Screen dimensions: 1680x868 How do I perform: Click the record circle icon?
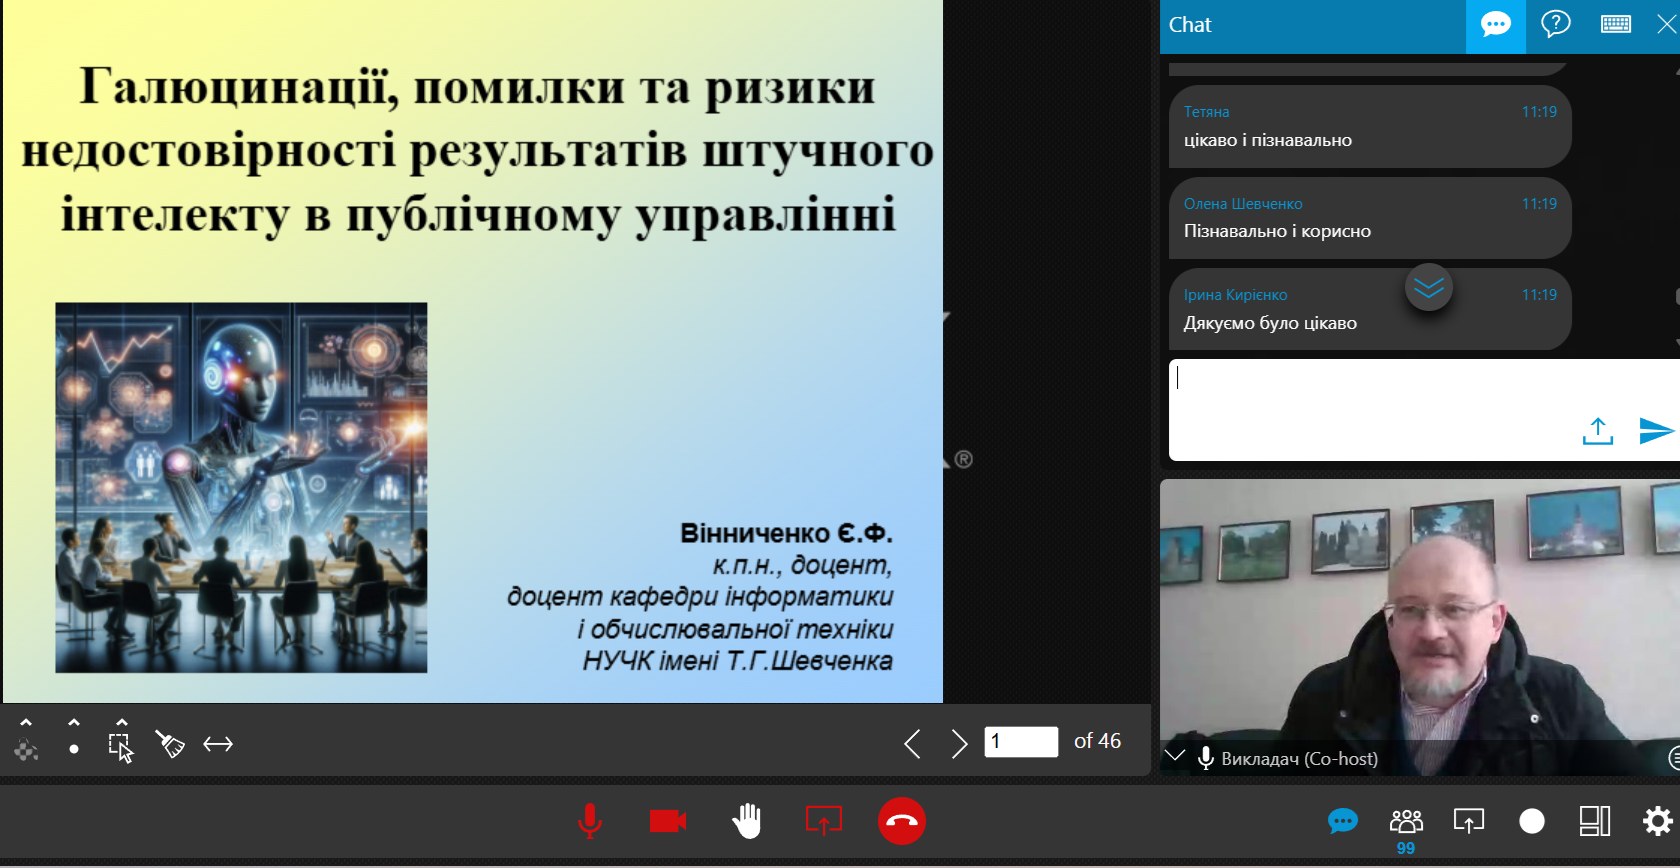coord(1532,821)
